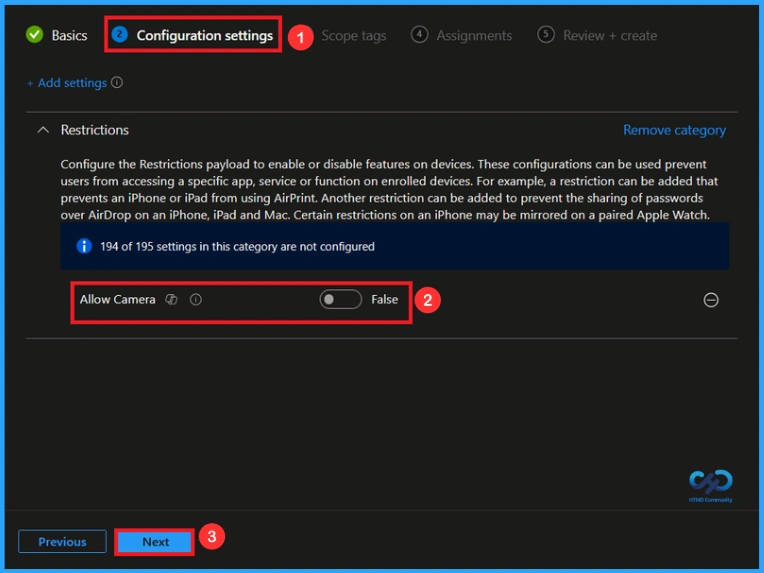The height and width of the screenshot is (573, 764).
Task: Go to the Scope tags step
Action: pos(354,36)
